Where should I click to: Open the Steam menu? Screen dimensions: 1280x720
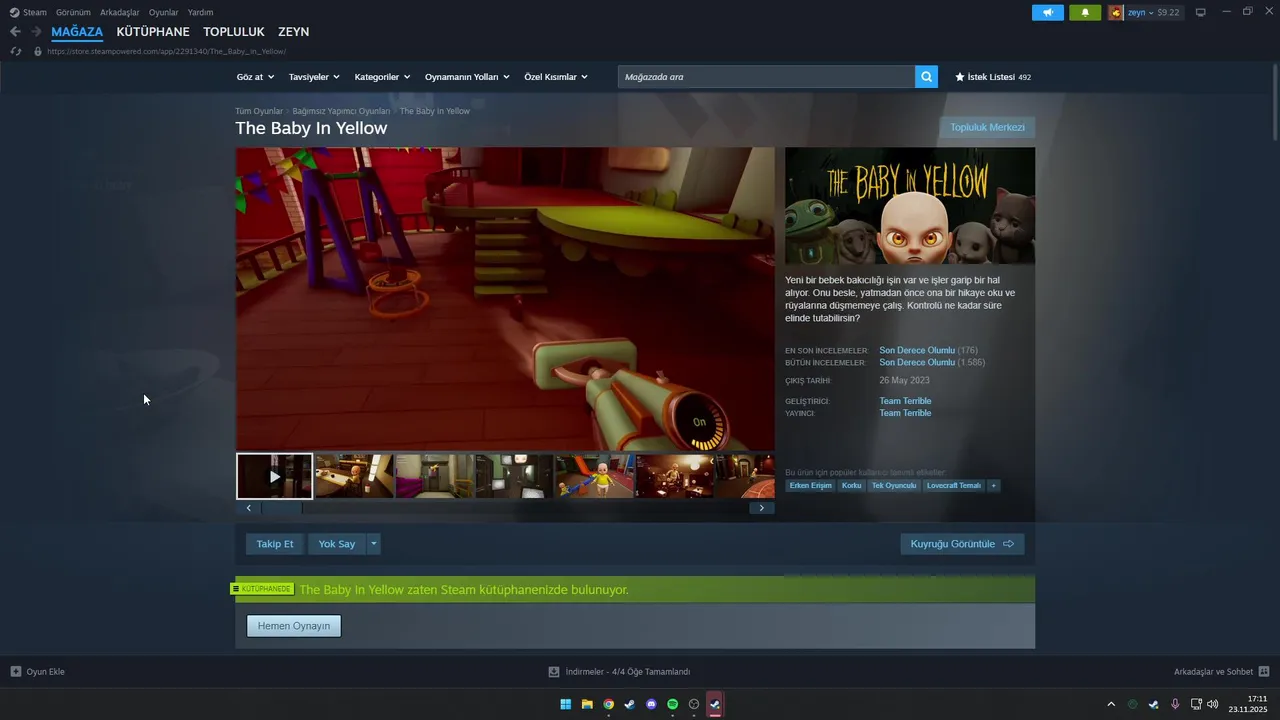(35, 12)
